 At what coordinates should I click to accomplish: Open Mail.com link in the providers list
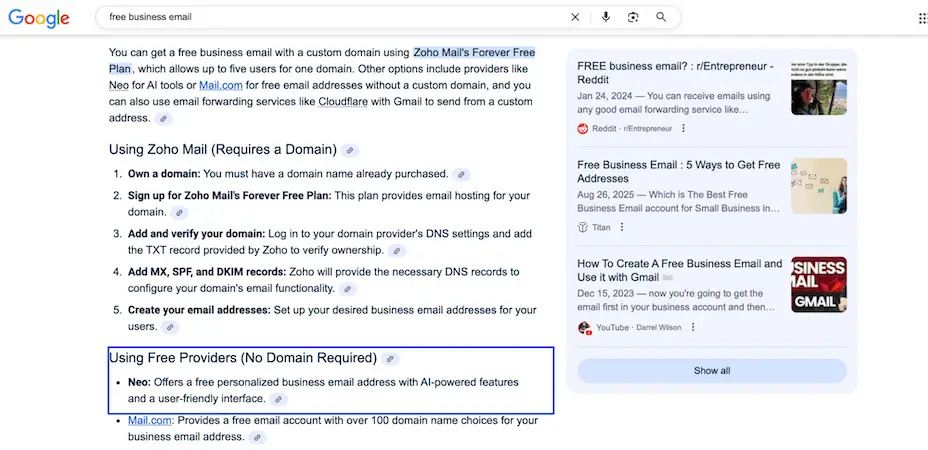point(150,420)
